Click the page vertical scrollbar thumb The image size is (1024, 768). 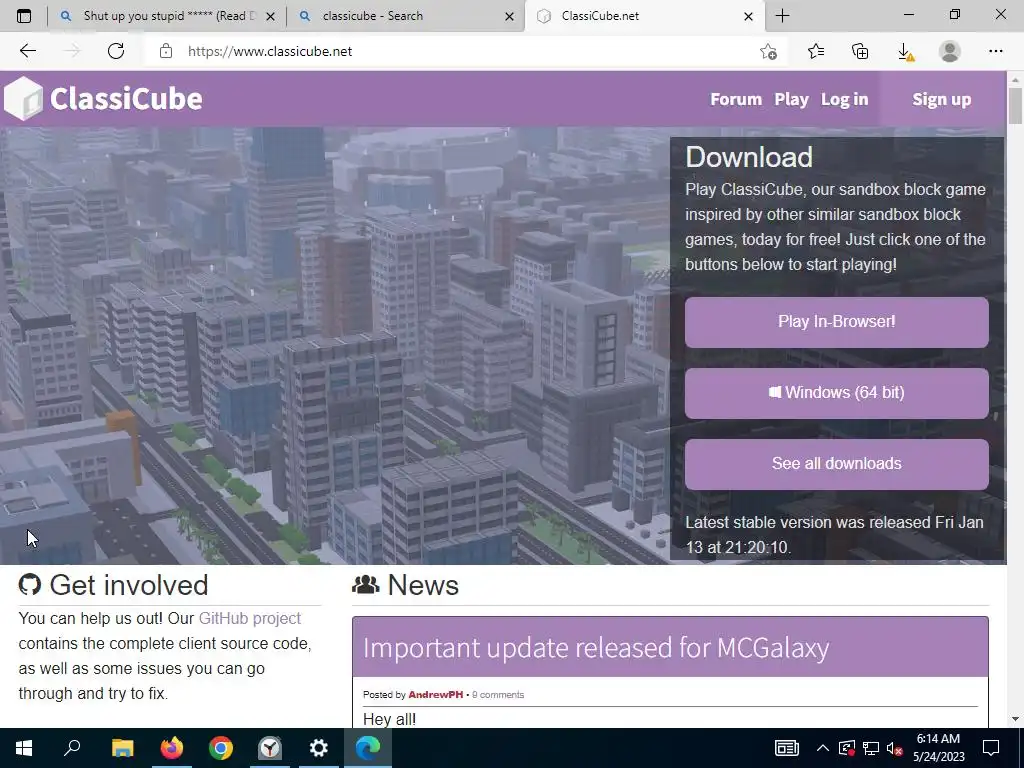pos(1015,105)
